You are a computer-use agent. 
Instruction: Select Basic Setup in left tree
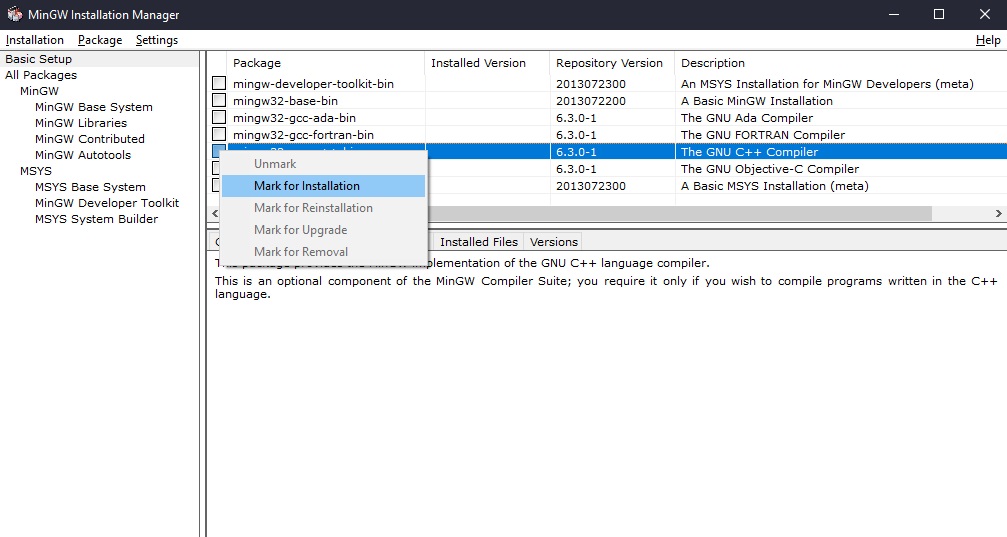click(39, 59)
